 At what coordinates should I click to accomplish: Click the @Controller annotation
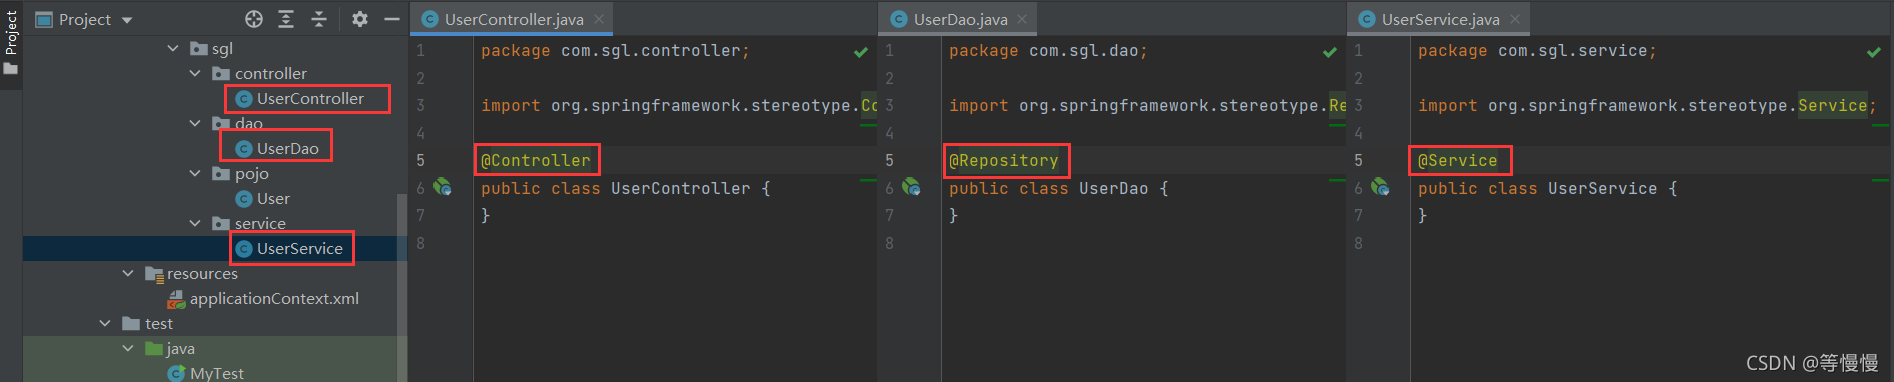point(536,160)
